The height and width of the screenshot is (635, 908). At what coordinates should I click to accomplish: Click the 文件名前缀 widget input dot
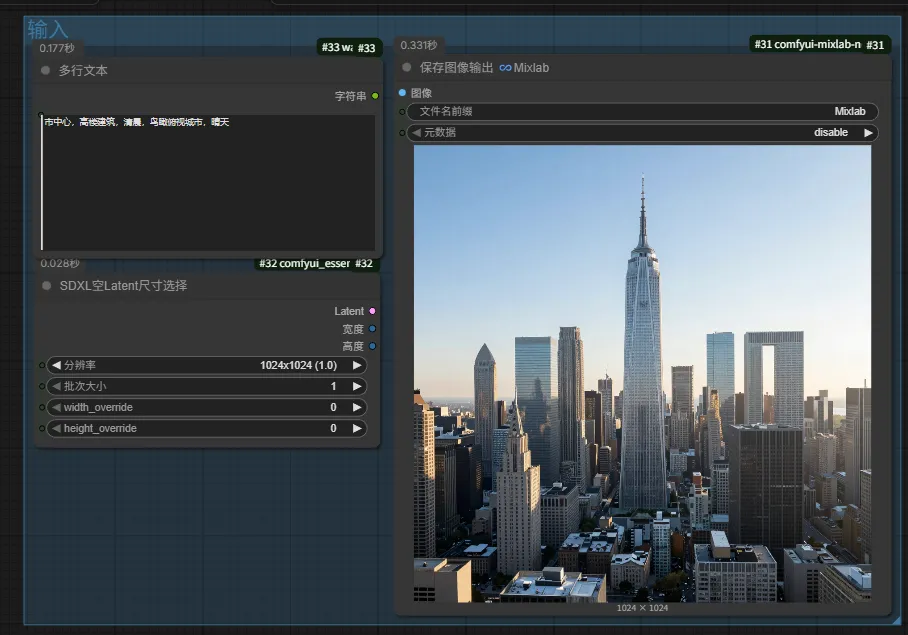coord(402,111)
